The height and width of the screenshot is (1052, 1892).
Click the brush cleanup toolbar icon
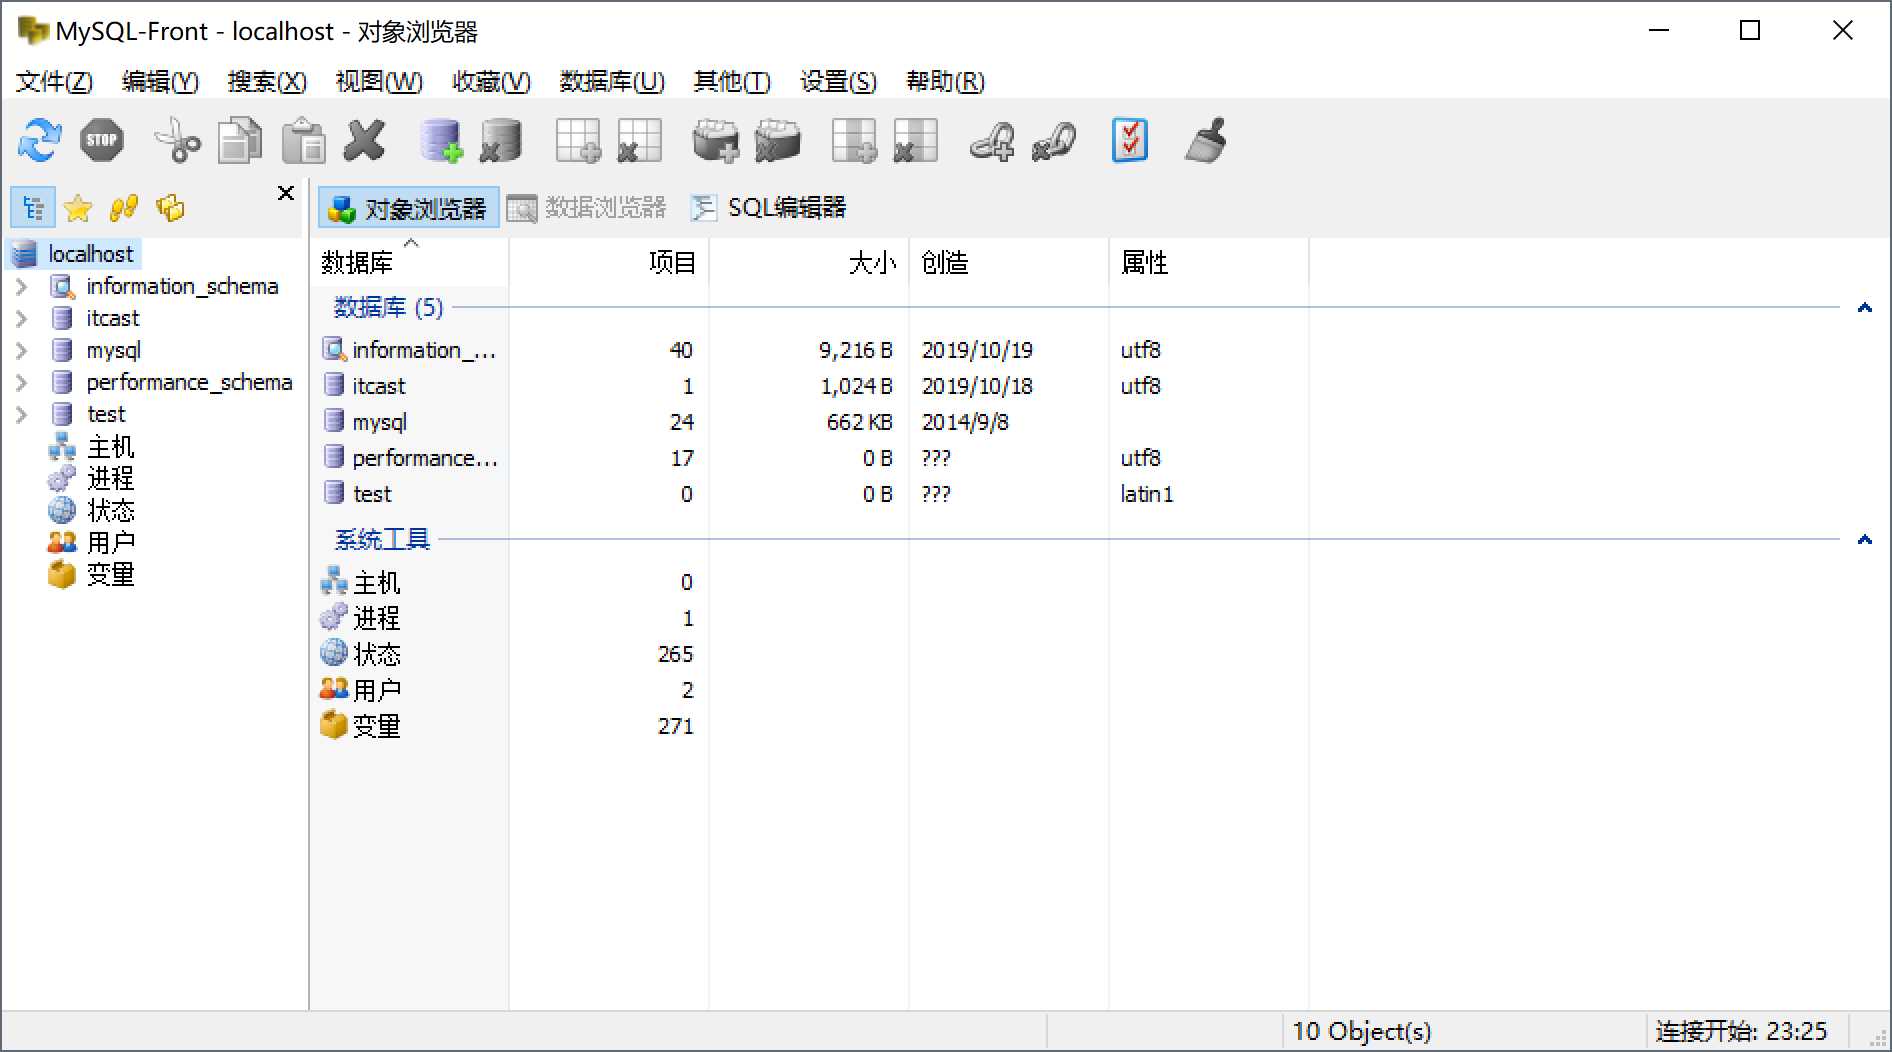[1206, 140]
